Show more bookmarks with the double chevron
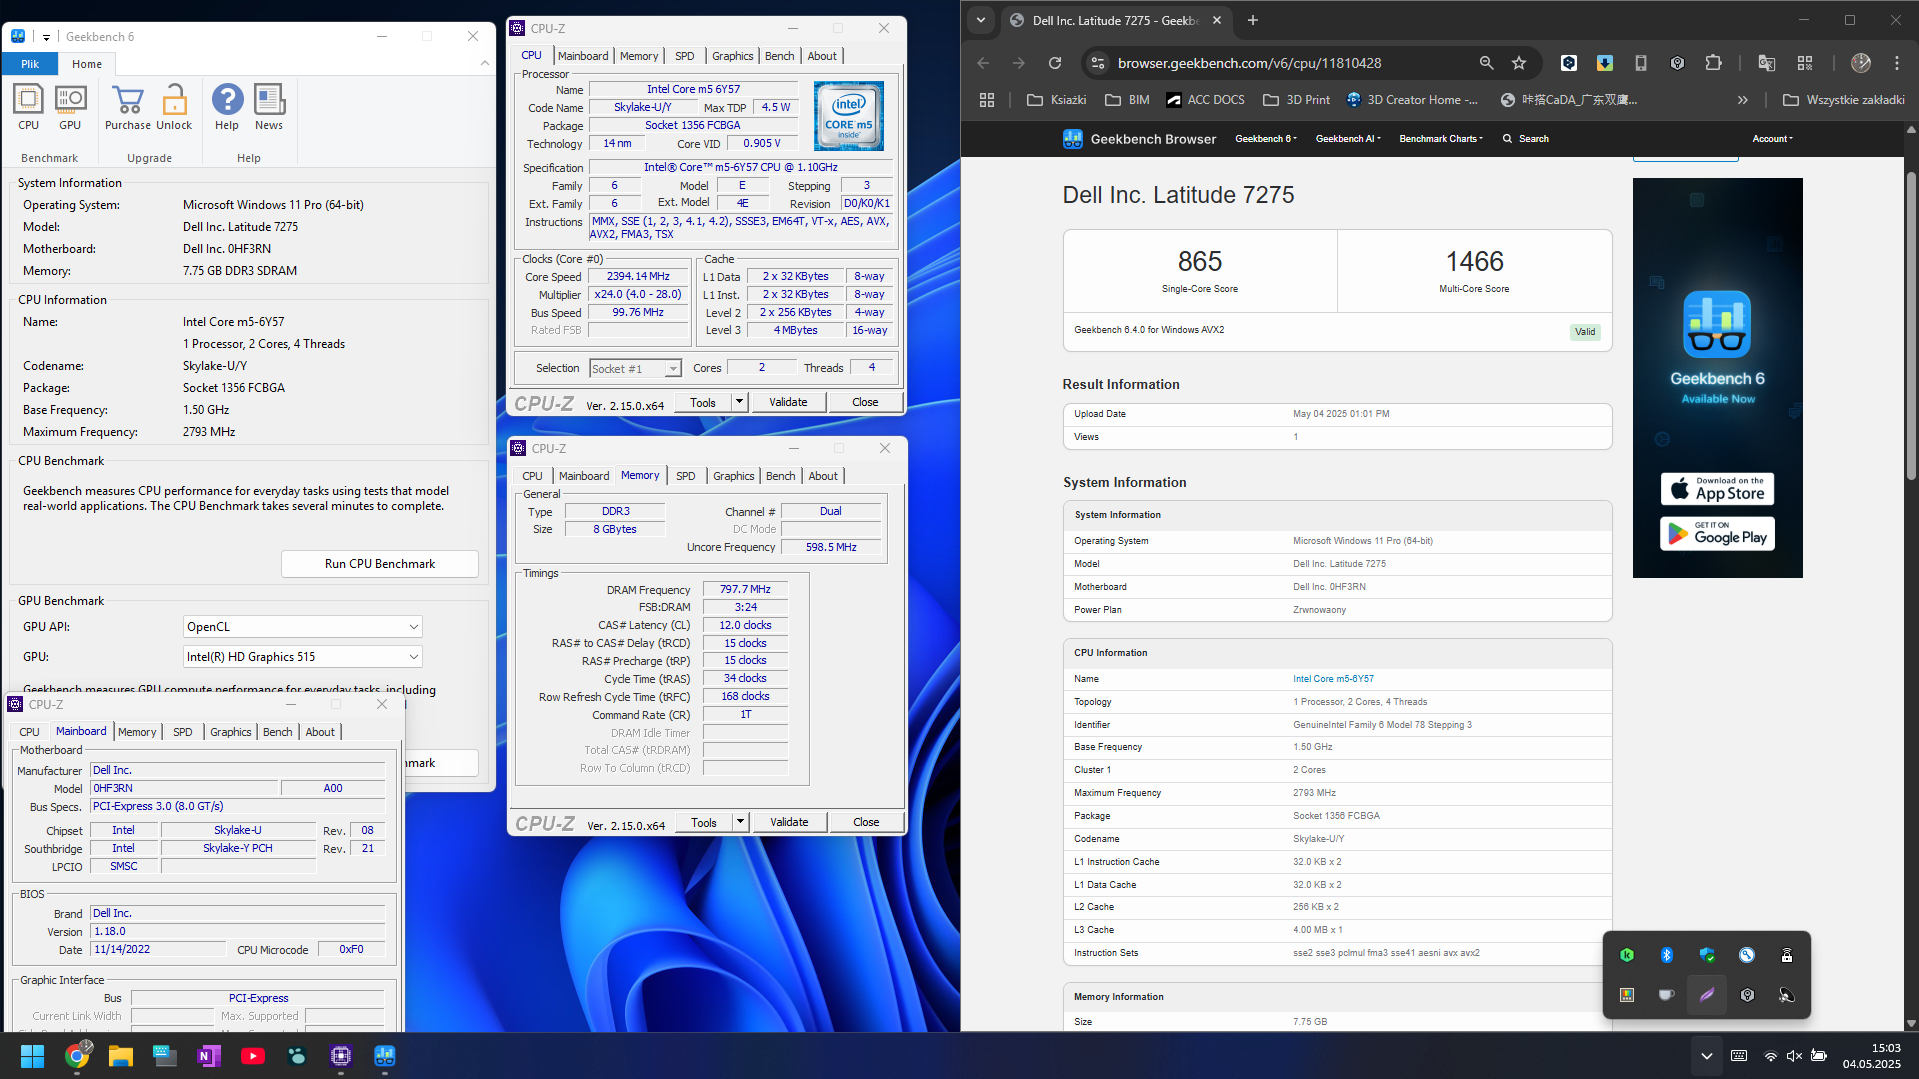This screenshot has height=1079, width=1919. coord(1743,100)
